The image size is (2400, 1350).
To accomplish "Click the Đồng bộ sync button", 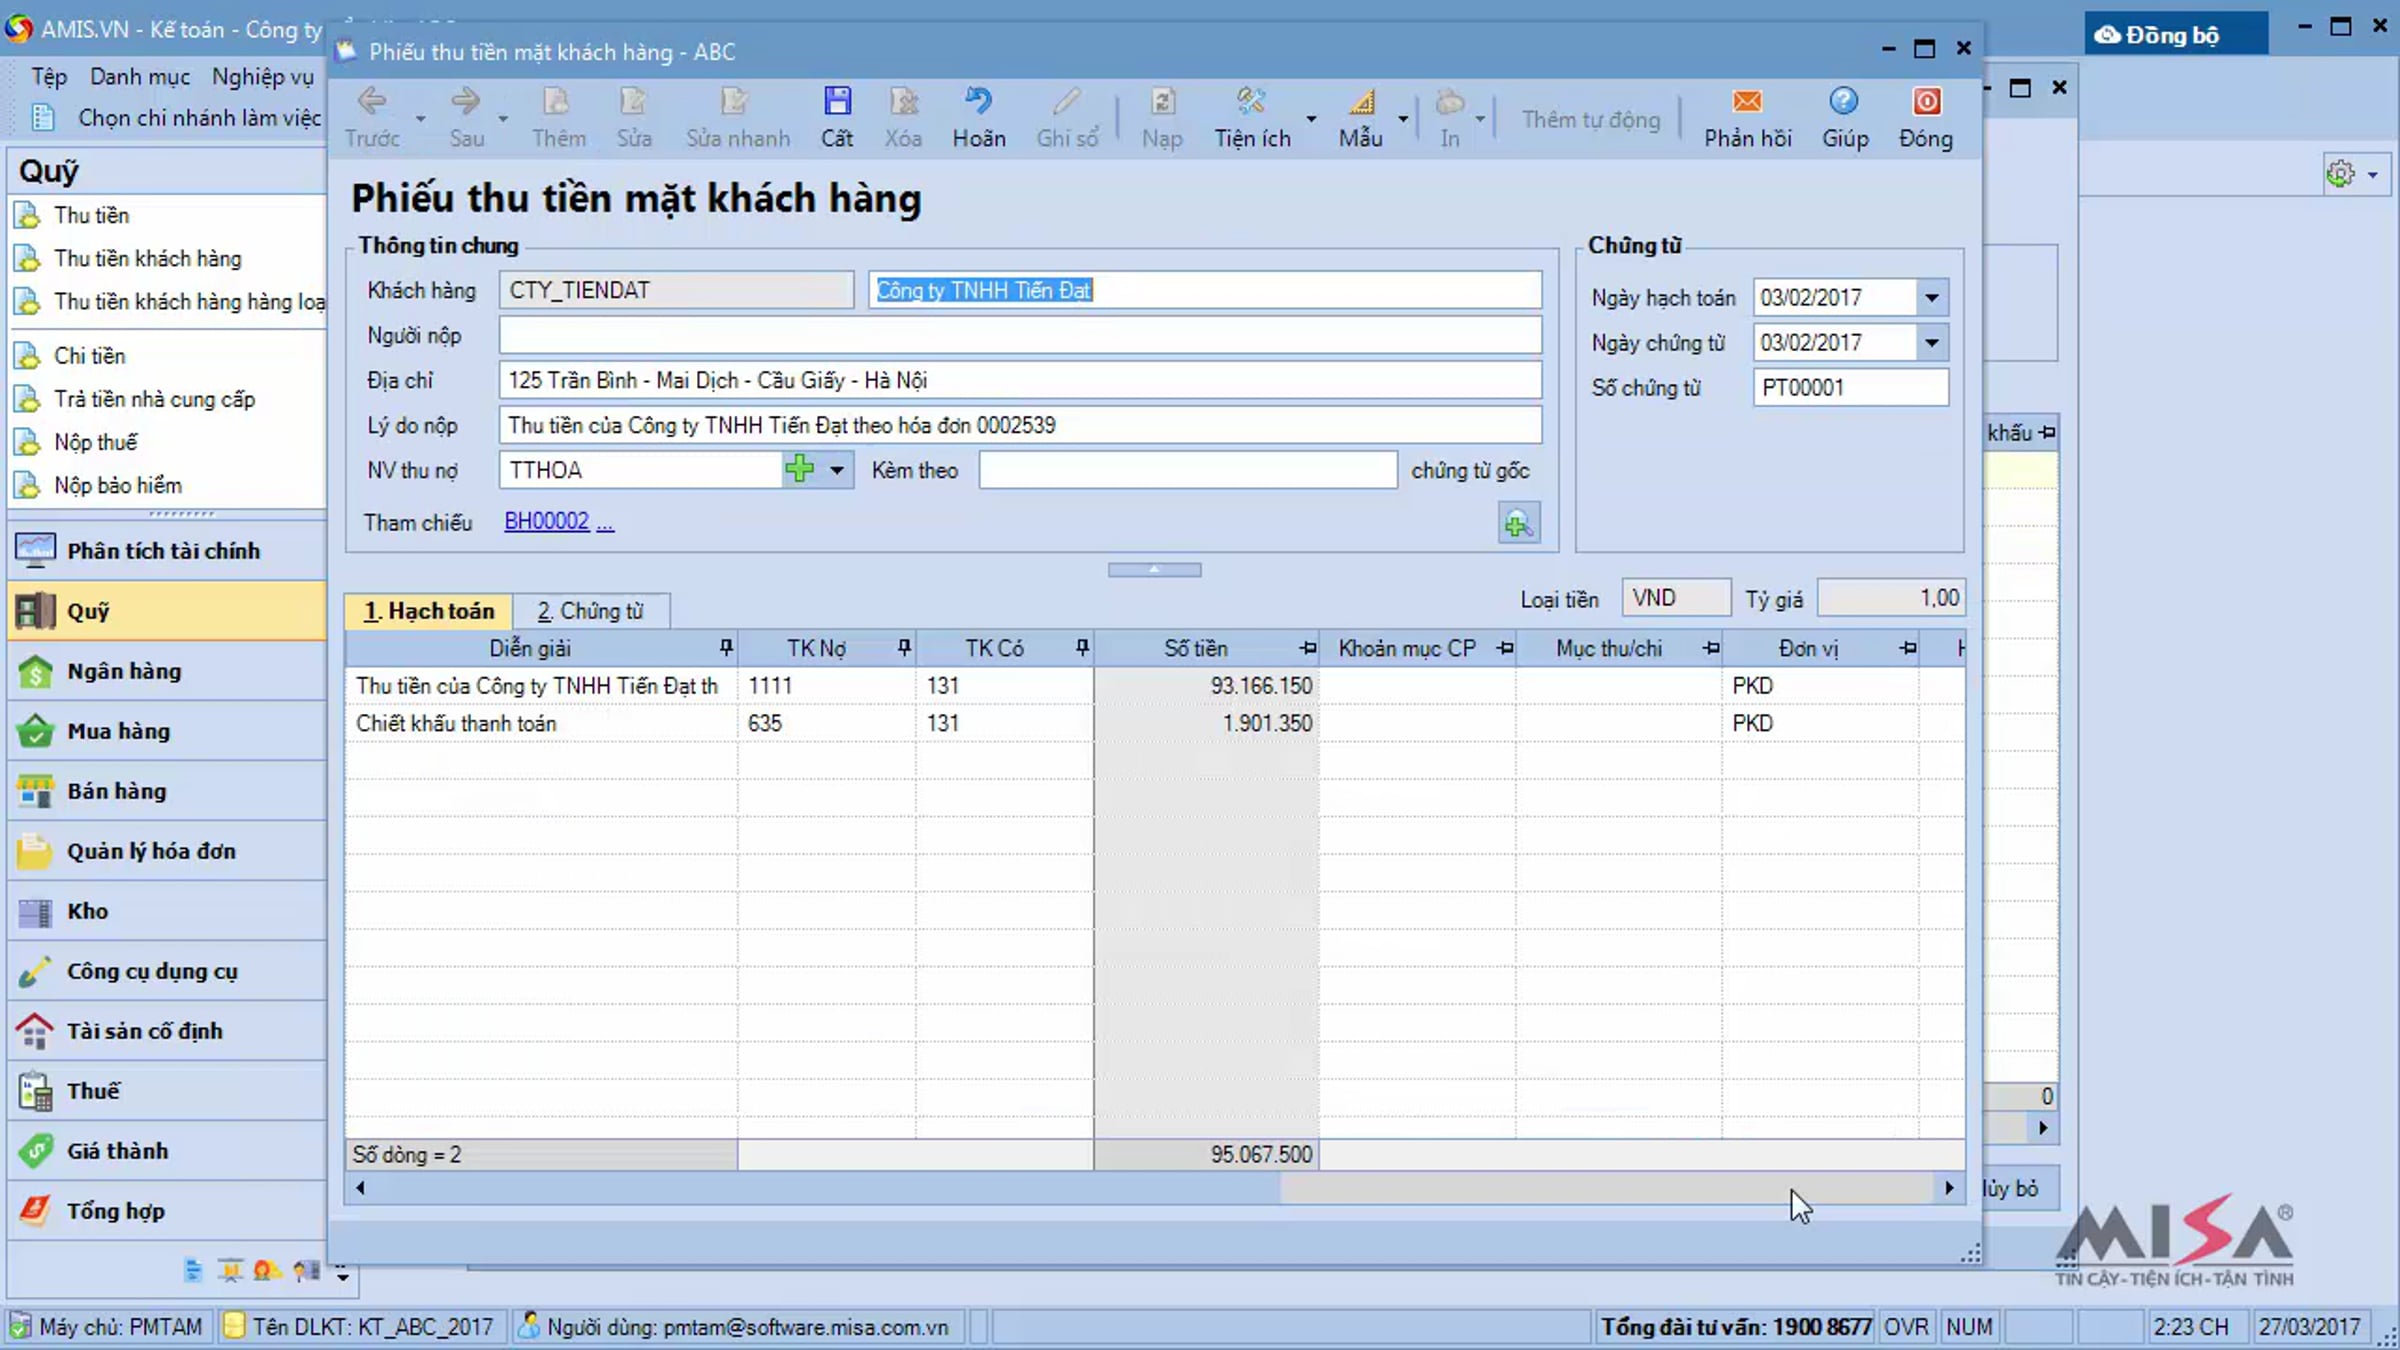I will 2174,35.
